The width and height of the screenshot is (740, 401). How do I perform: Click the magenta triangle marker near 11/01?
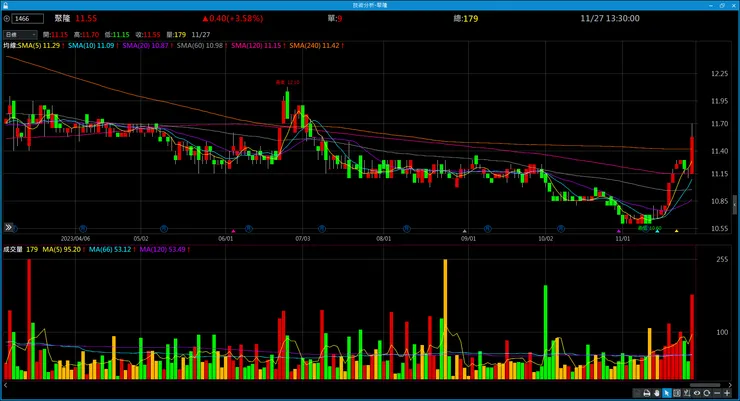click(x=619, y=231)
